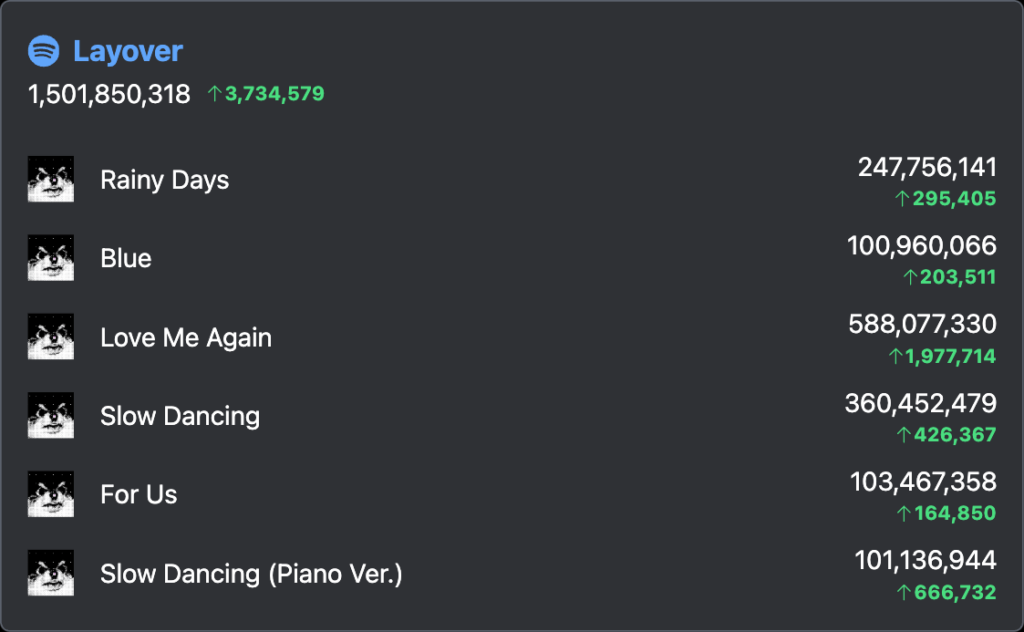Click the For Us cover thumbnail

click(51, 494)
